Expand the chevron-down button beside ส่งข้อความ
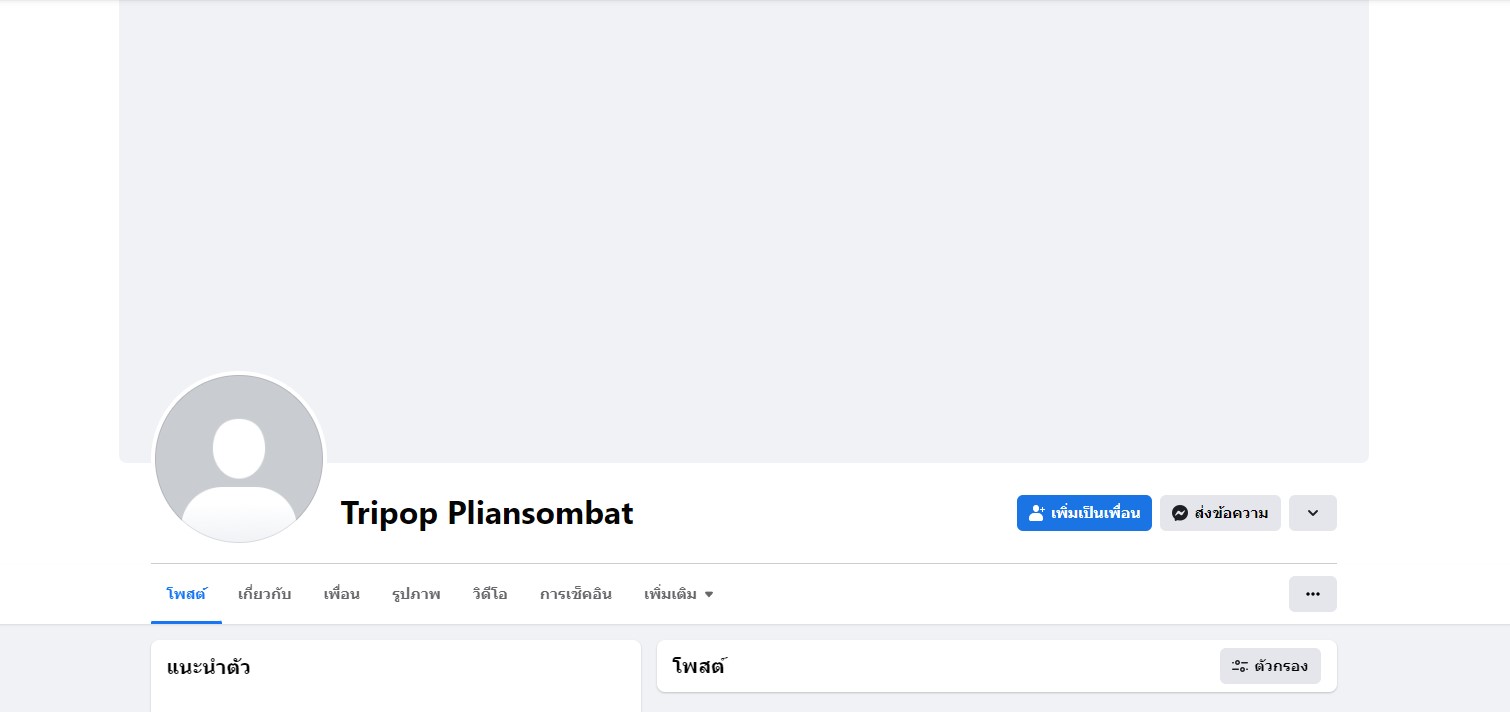Viewport: 1510px width, 712px height. [x=1312, y=513]
